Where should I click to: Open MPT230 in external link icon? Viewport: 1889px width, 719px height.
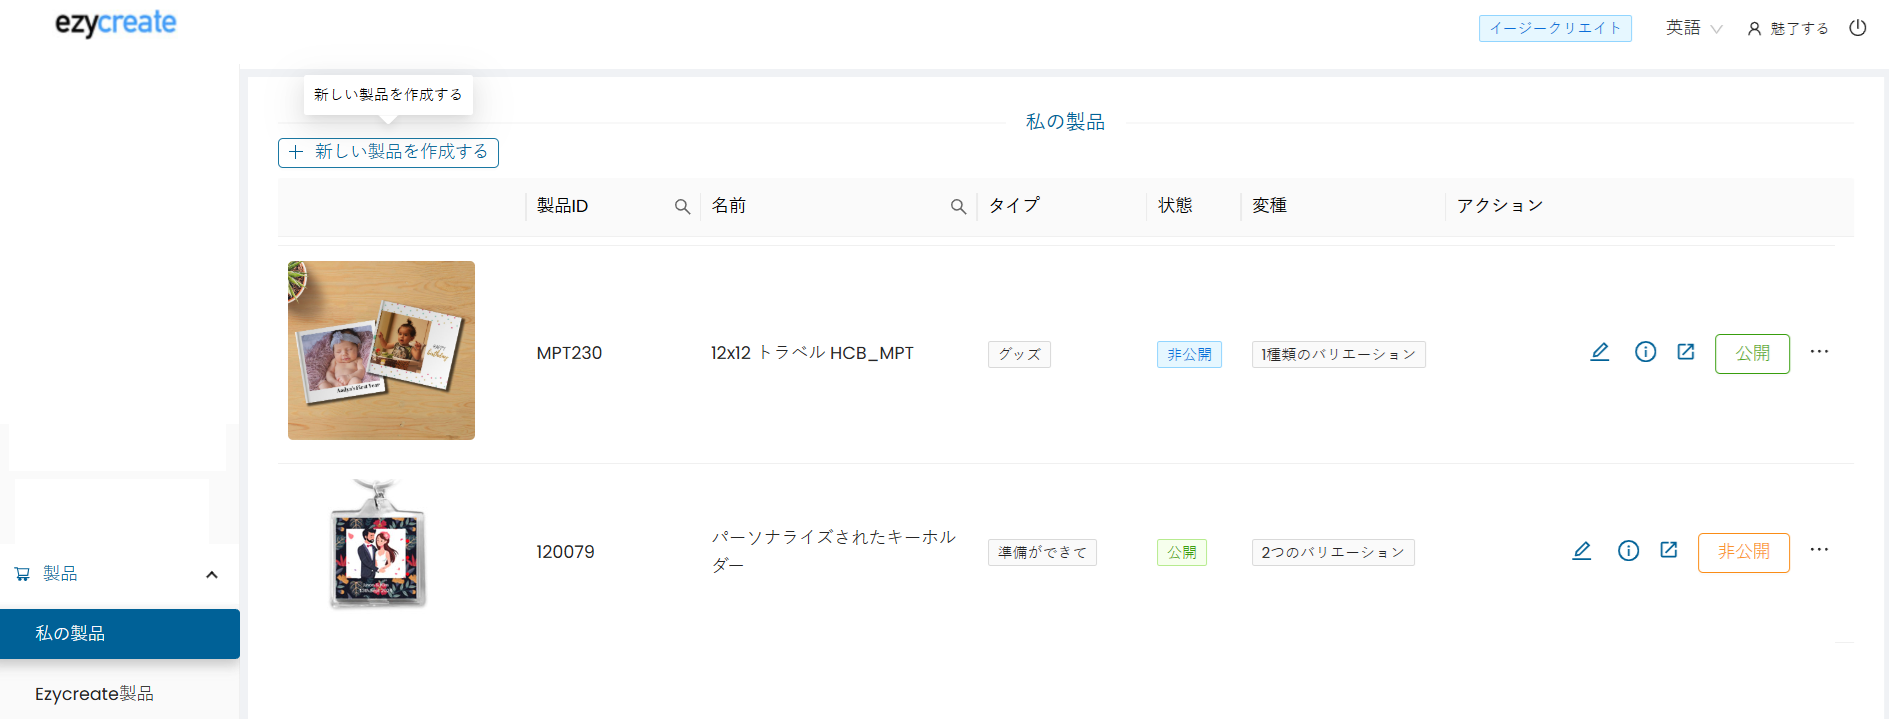[x=1686, y=352]
